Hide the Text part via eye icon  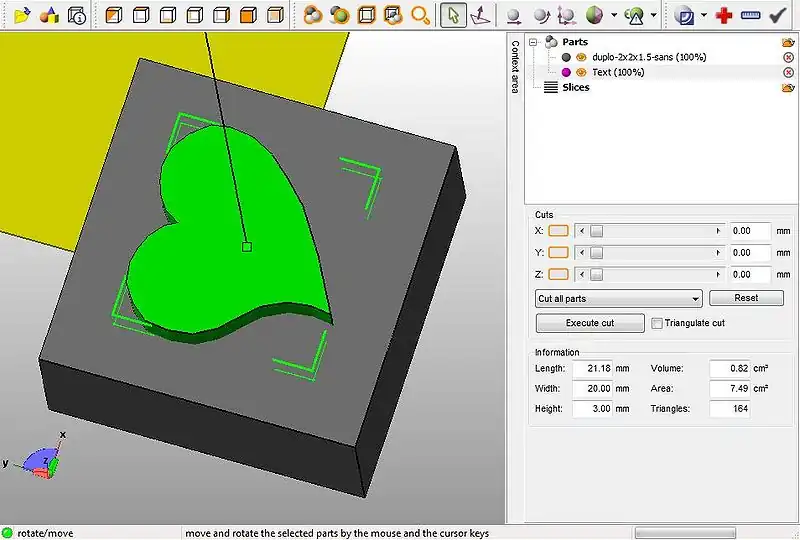(x=580, y=73)
